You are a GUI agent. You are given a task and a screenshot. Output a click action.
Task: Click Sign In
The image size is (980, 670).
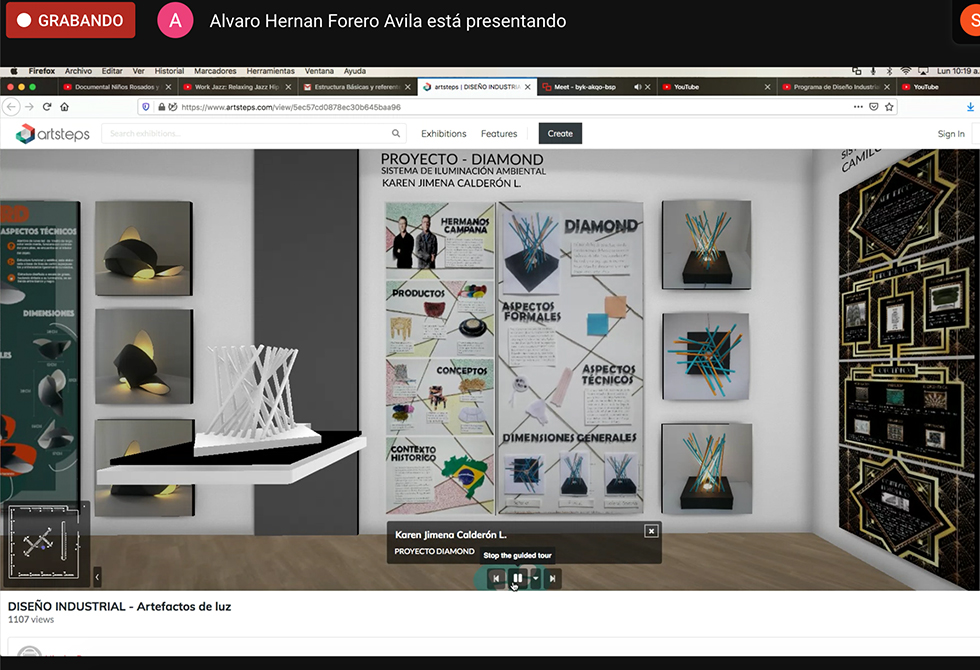coord(950,134)
